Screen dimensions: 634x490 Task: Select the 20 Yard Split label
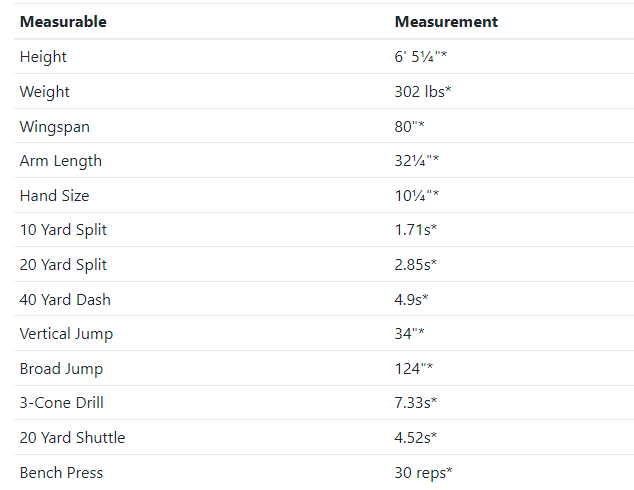[x=63, y=265]
